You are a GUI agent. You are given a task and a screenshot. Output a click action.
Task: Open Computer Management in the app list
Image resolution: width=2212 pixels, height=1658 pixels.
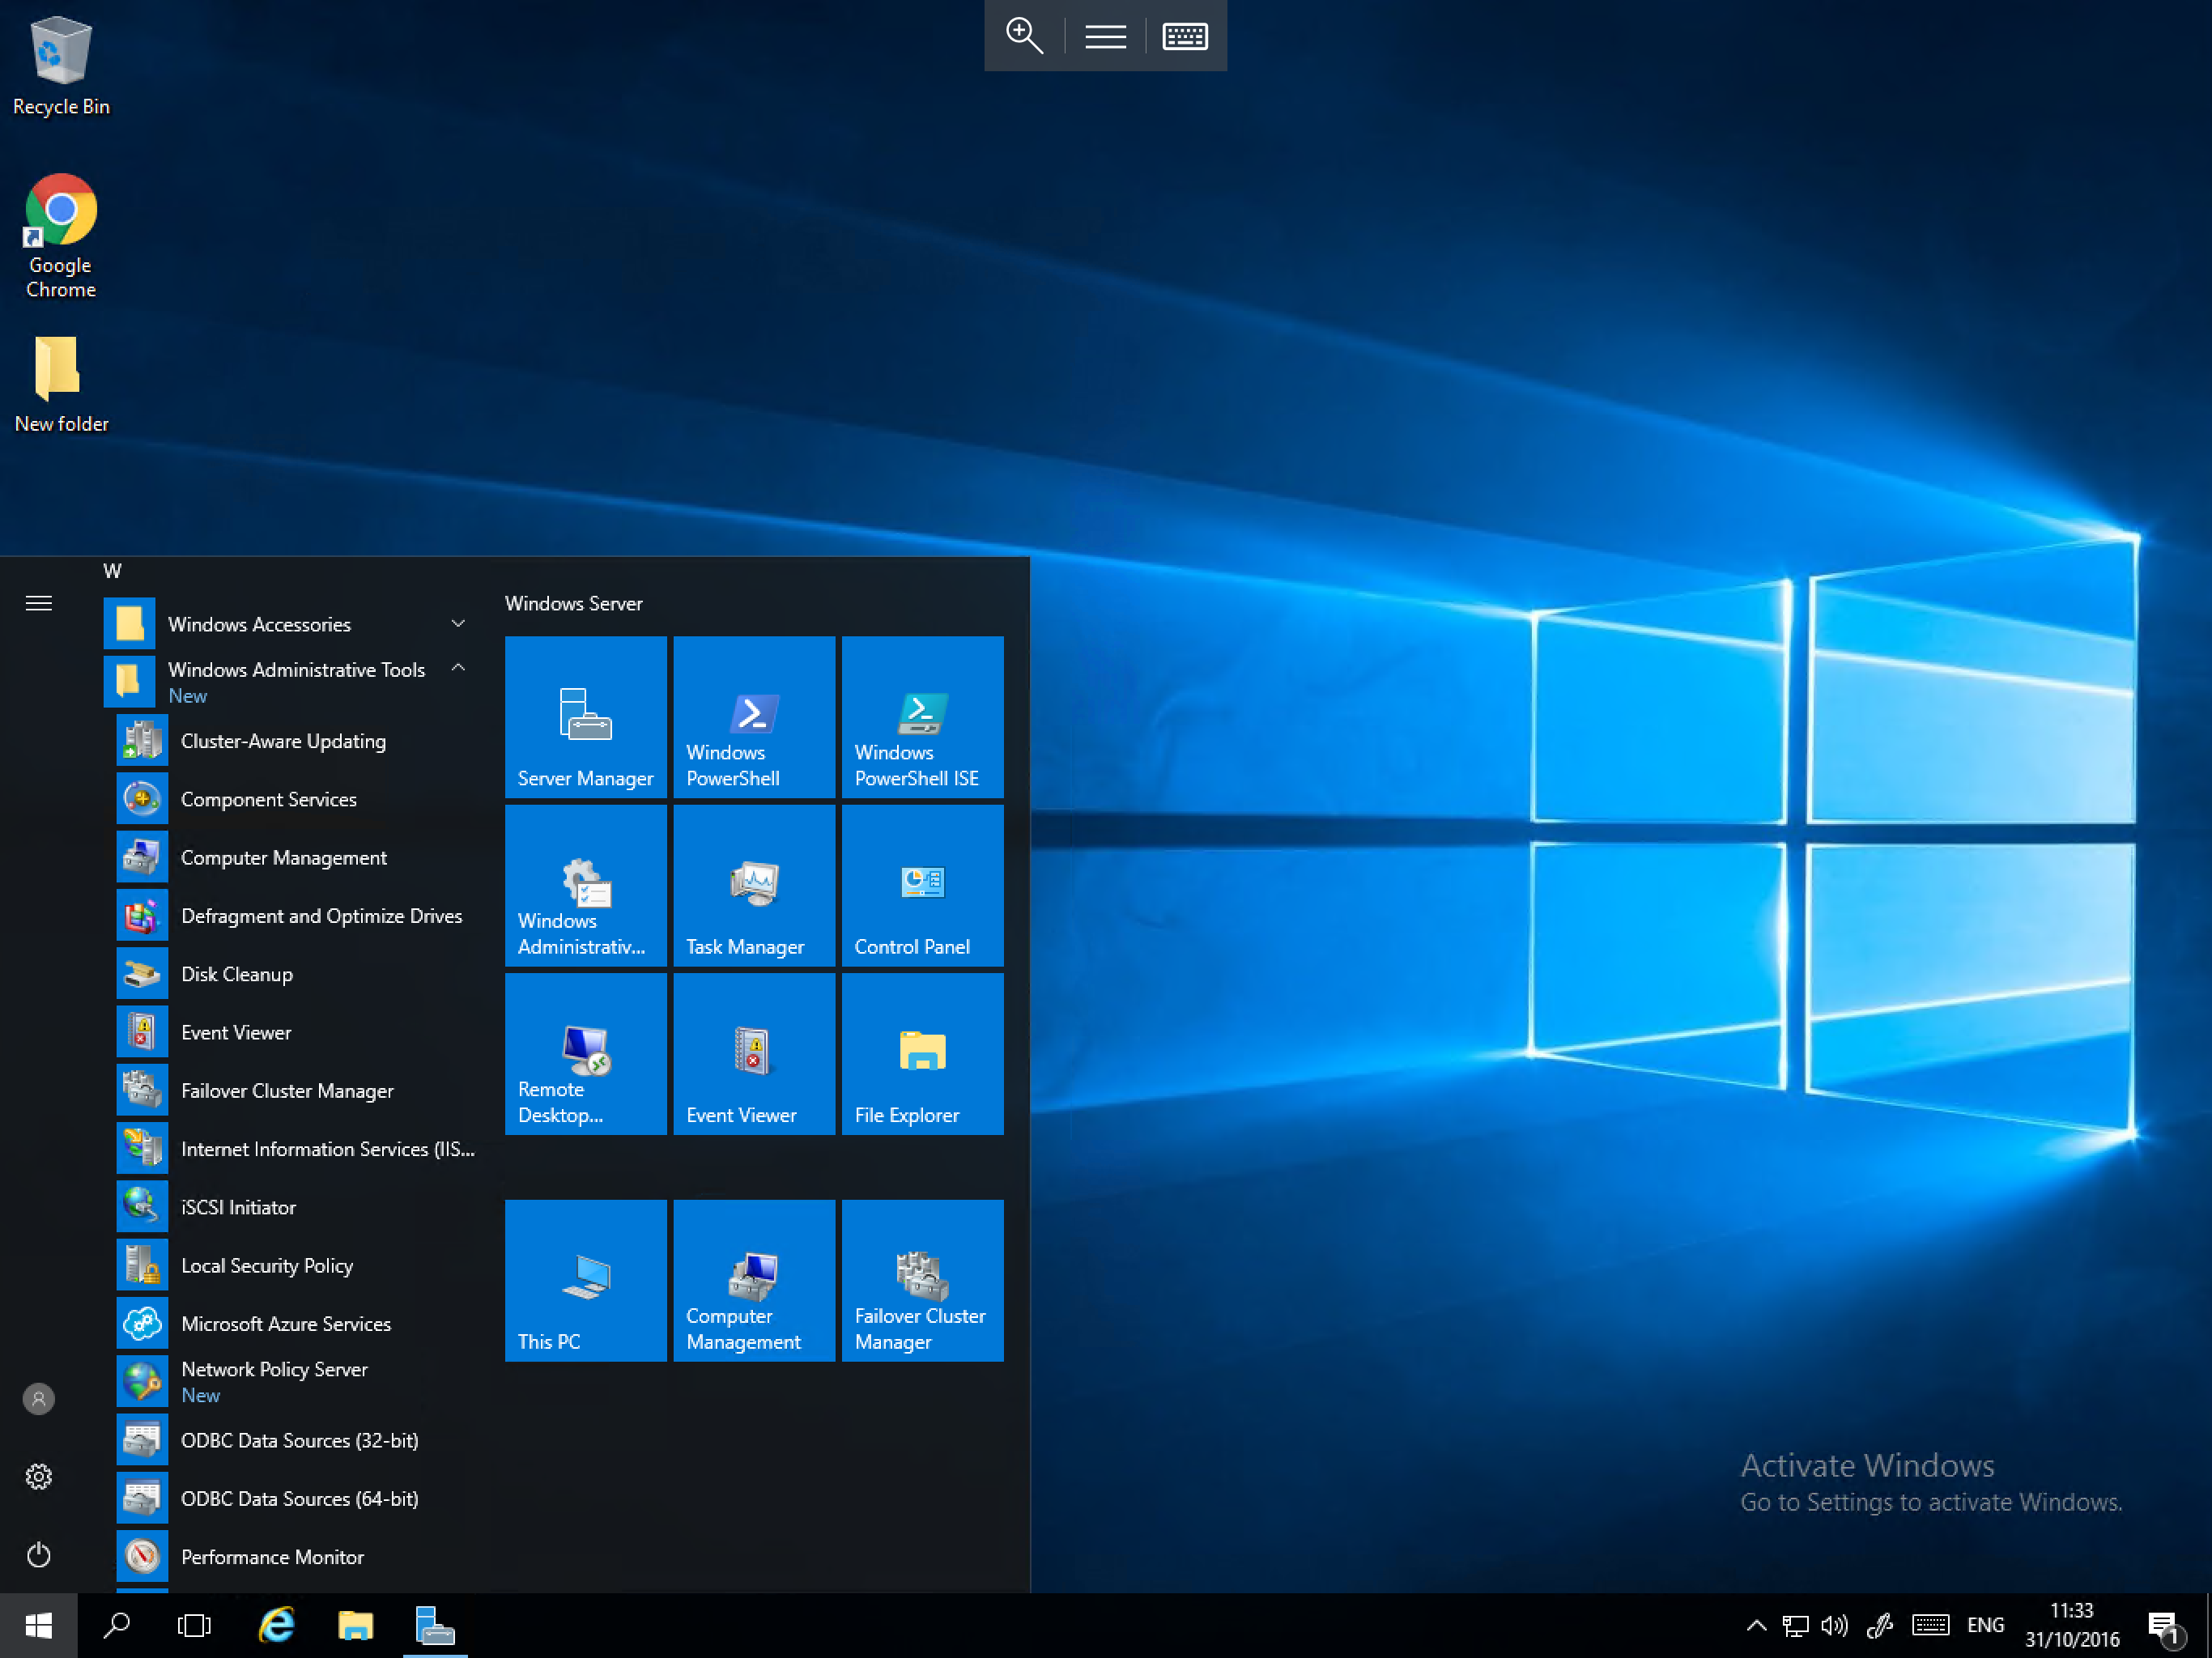297,857
